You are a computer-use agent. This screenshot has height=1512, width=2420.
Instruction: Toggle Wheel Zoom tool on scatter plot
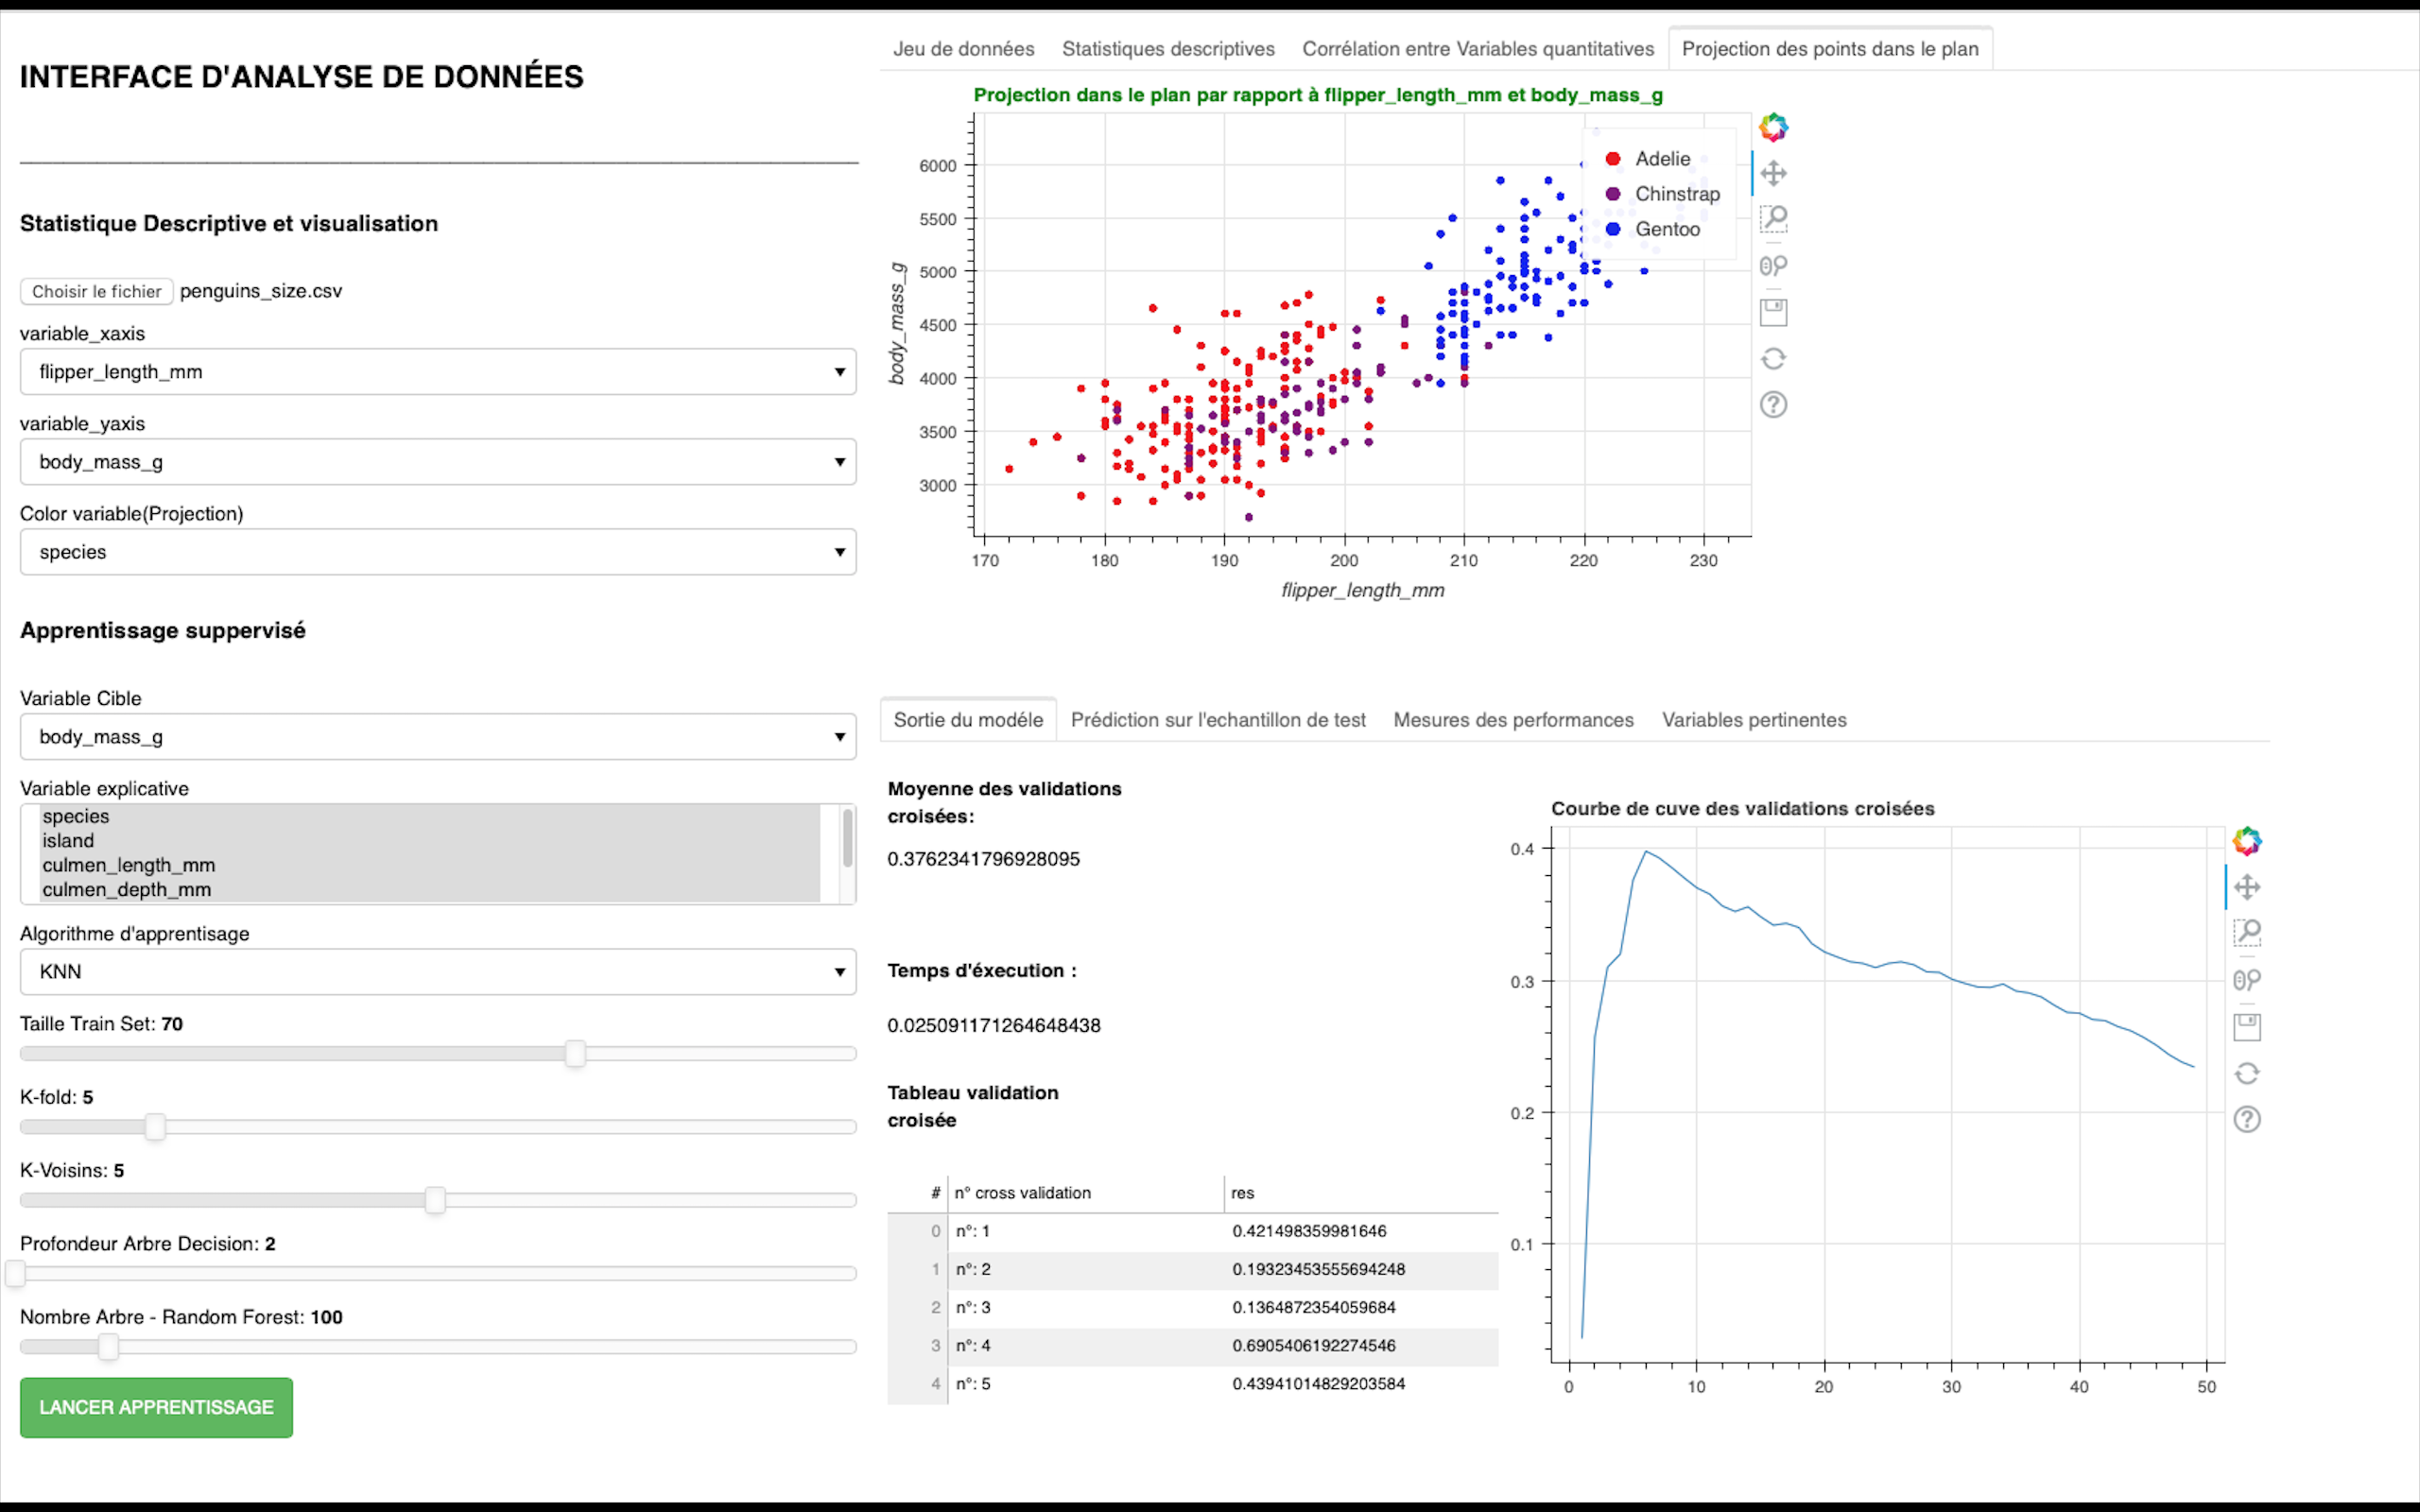pos(1773,266)
